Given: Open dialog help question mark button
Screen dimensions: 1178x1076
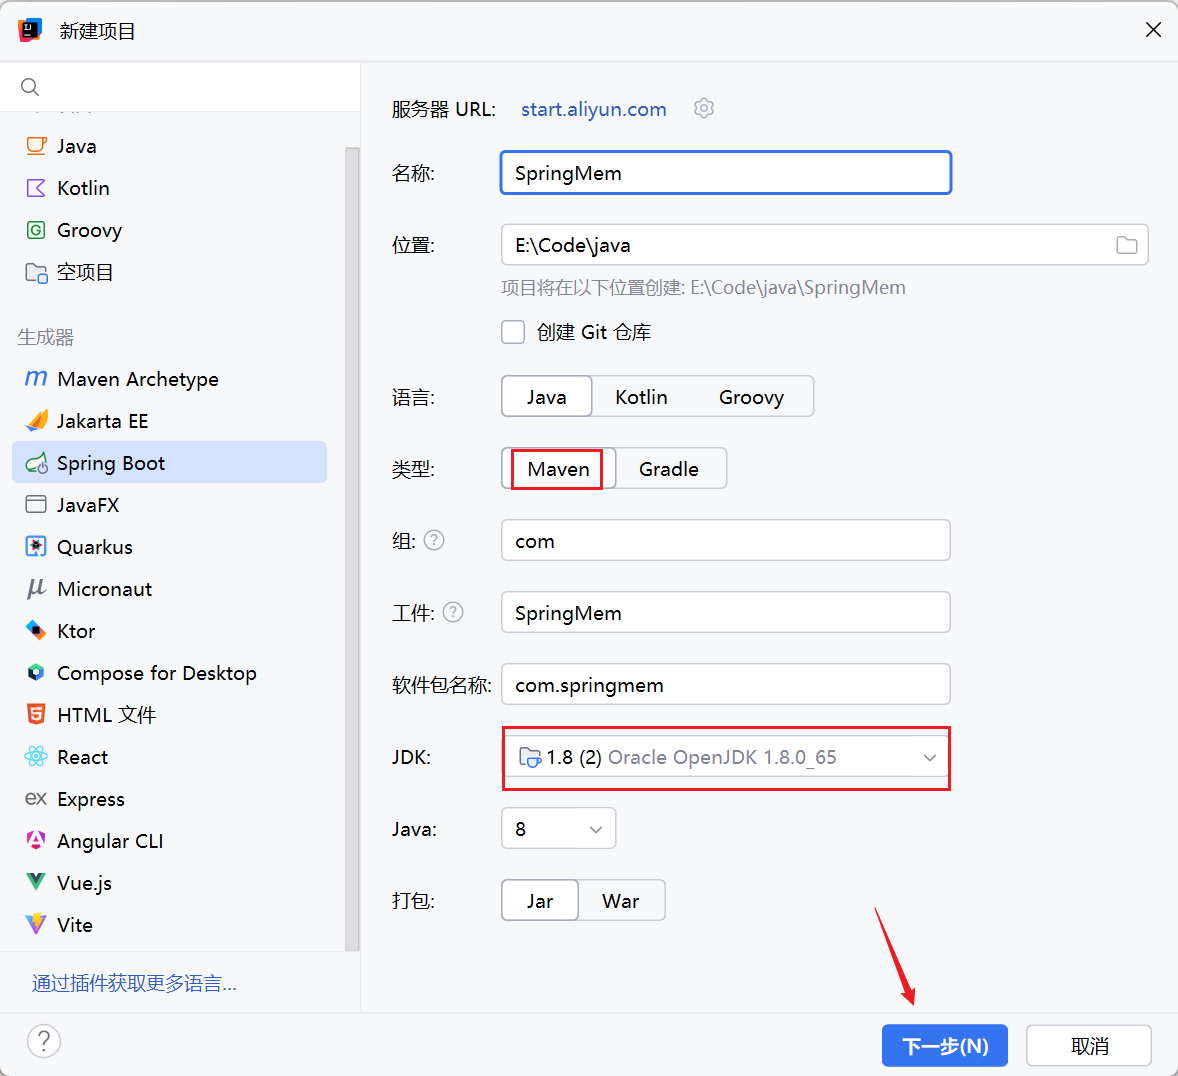Looking at the screenshot, I should point(44,1041).
